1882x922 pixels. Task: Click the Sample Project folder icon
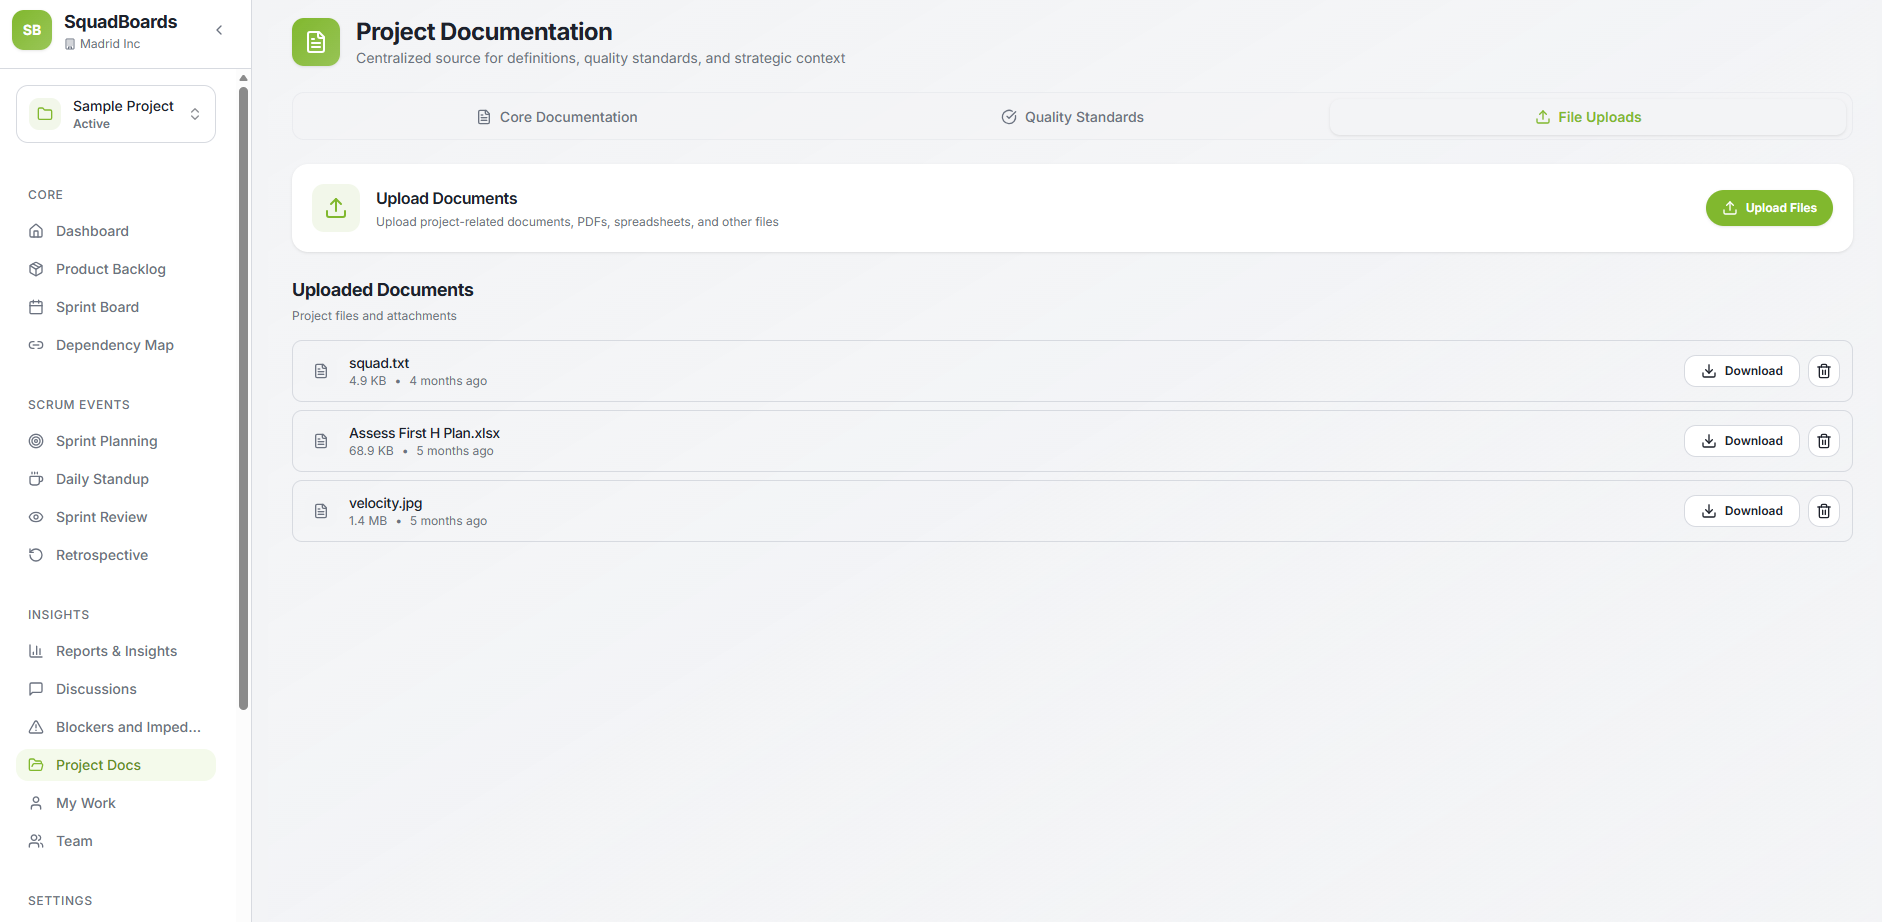click(x=45, y=114)
